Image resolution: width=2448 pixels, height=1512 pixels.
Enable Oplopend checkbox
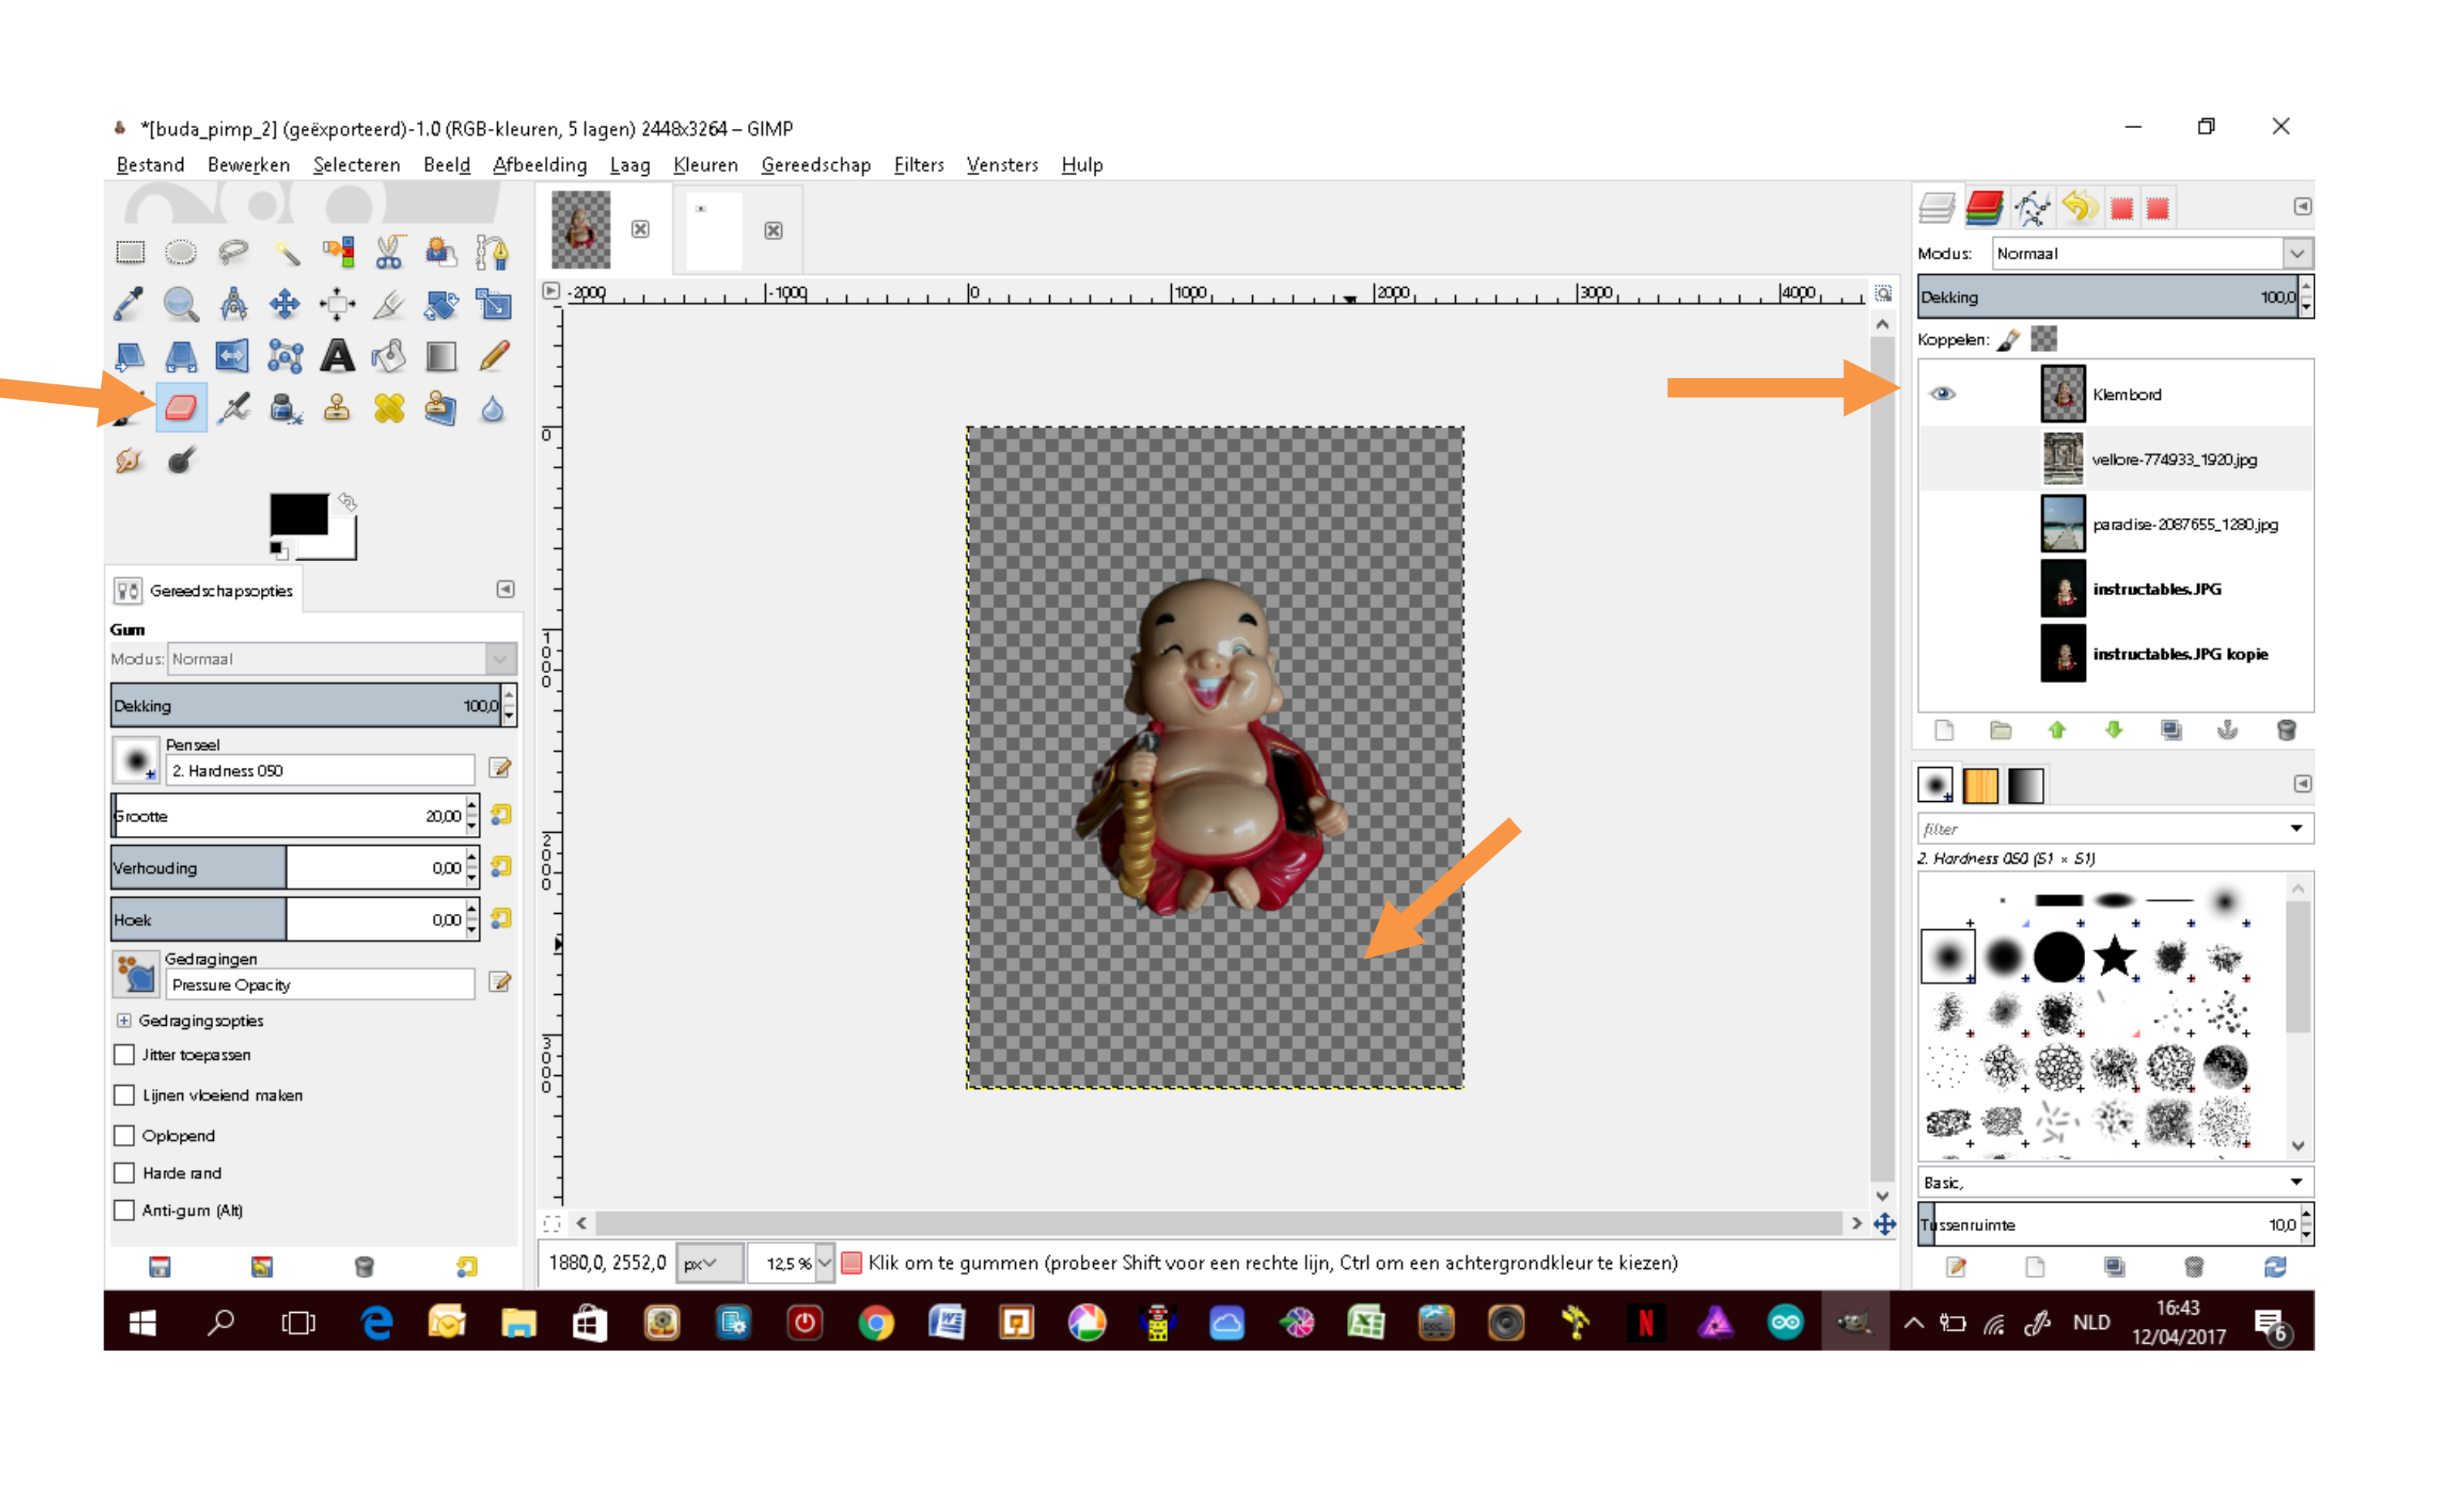coord(124,1135)
